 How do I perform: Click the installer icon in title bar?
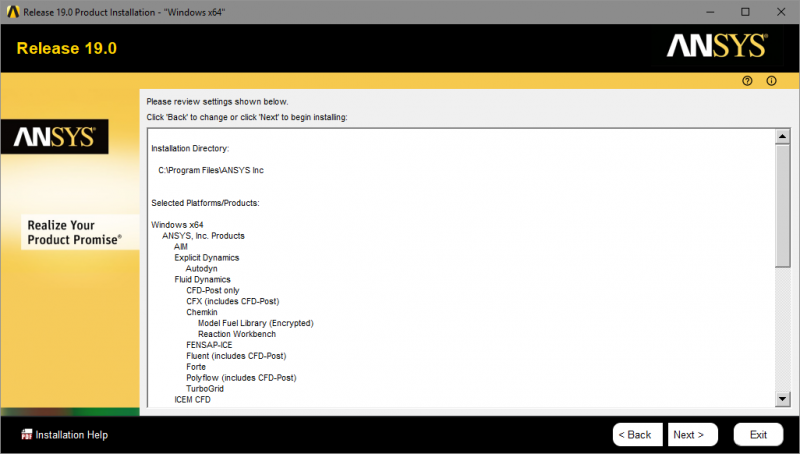click(x=11, y=11)
